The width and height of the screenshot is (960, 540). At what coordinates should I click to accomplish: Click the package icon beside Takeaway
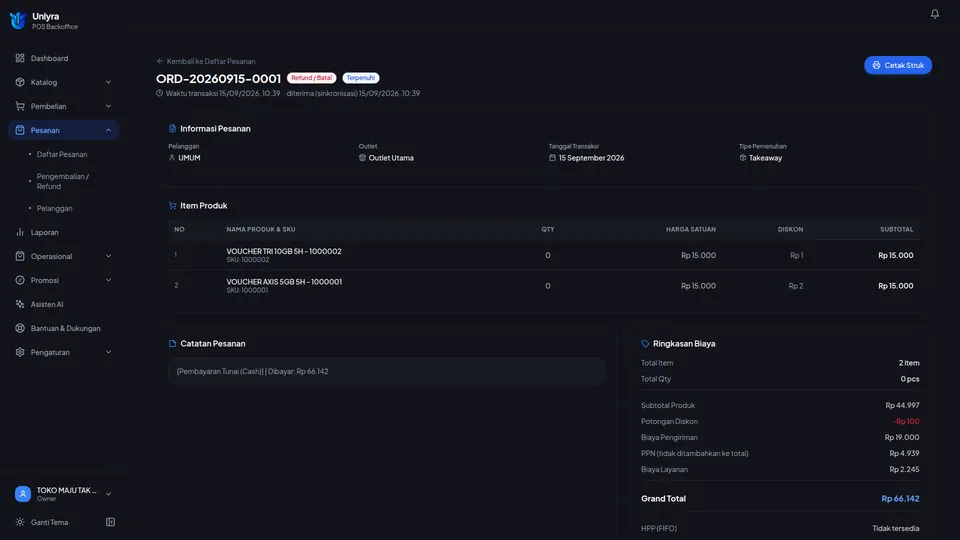743,158
